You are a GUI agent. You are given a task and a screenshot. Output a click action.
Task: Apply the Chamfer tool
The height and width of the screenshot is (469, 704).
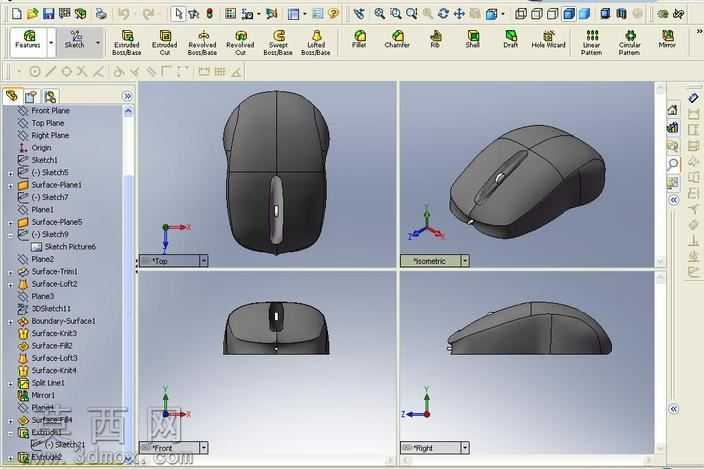point(397,39)
